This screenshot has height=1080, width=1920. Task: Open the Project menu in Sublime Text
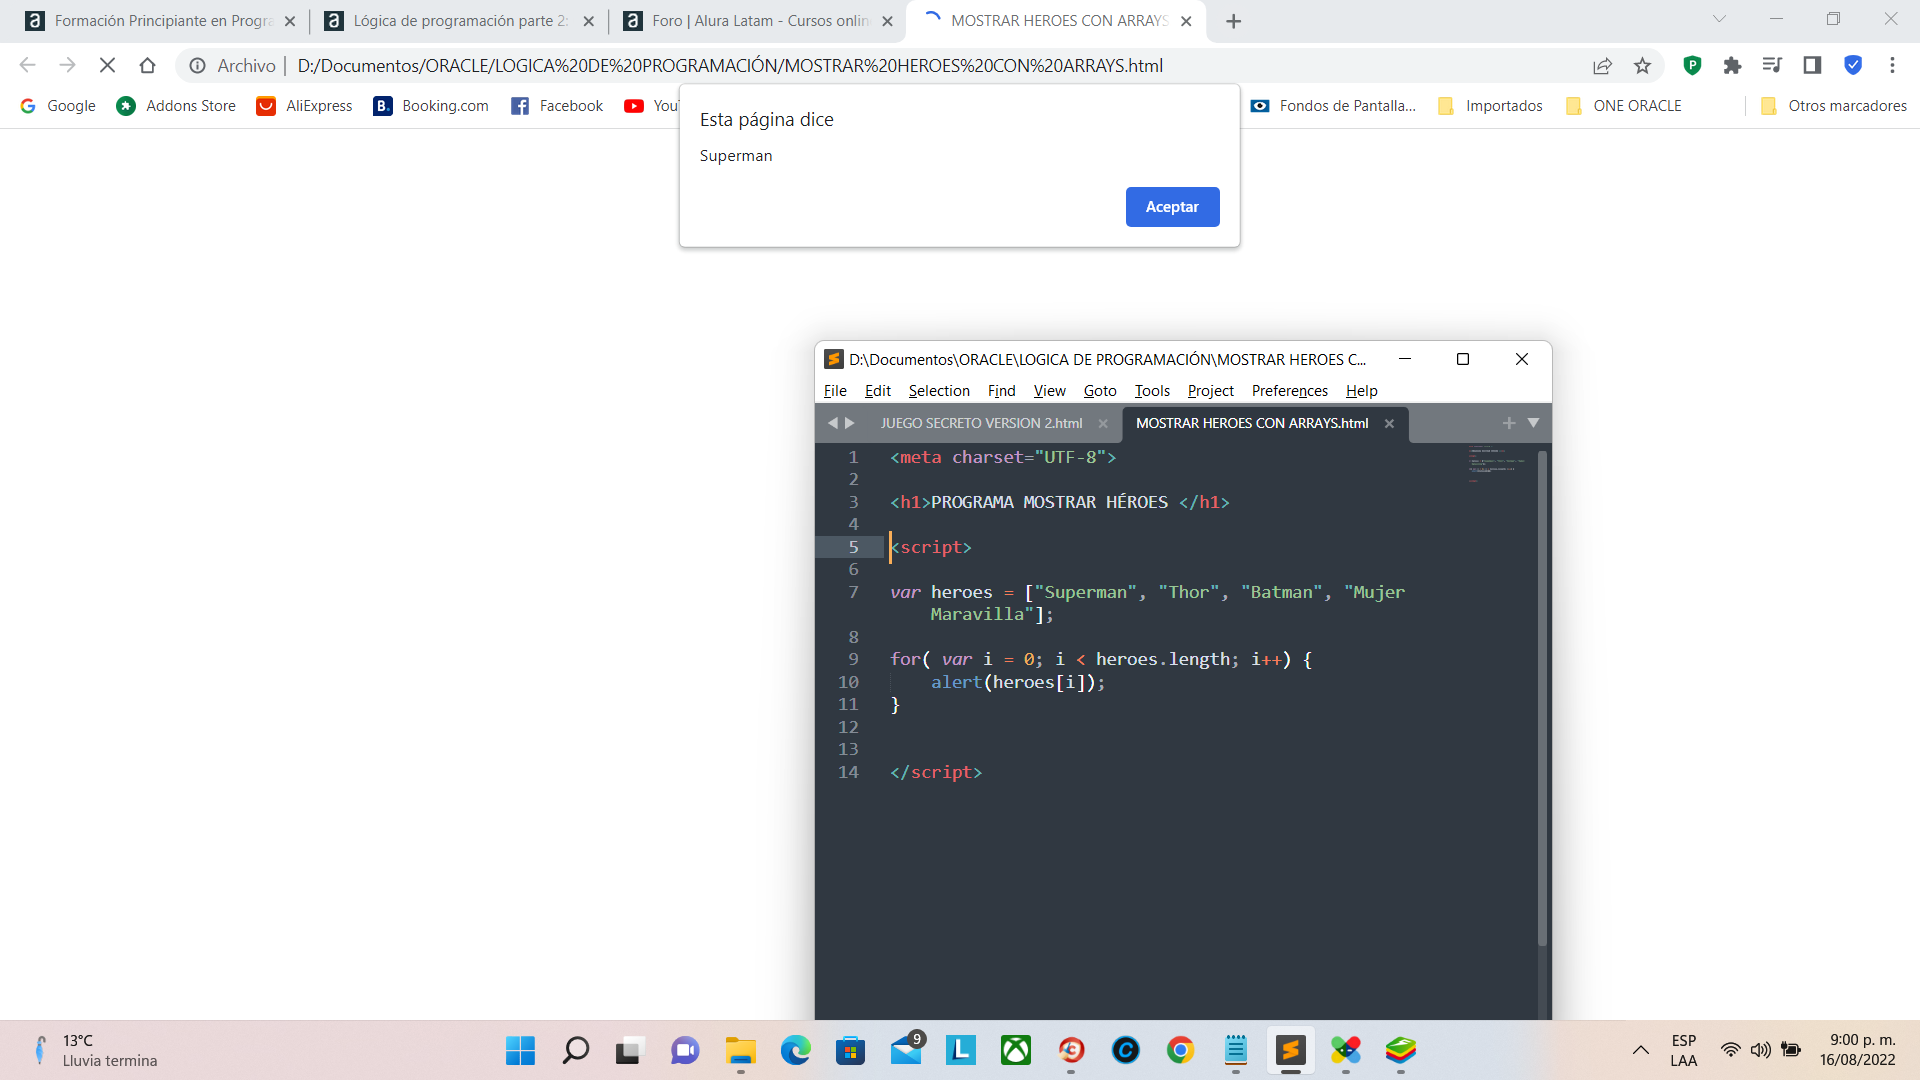tap(1210, 391)
